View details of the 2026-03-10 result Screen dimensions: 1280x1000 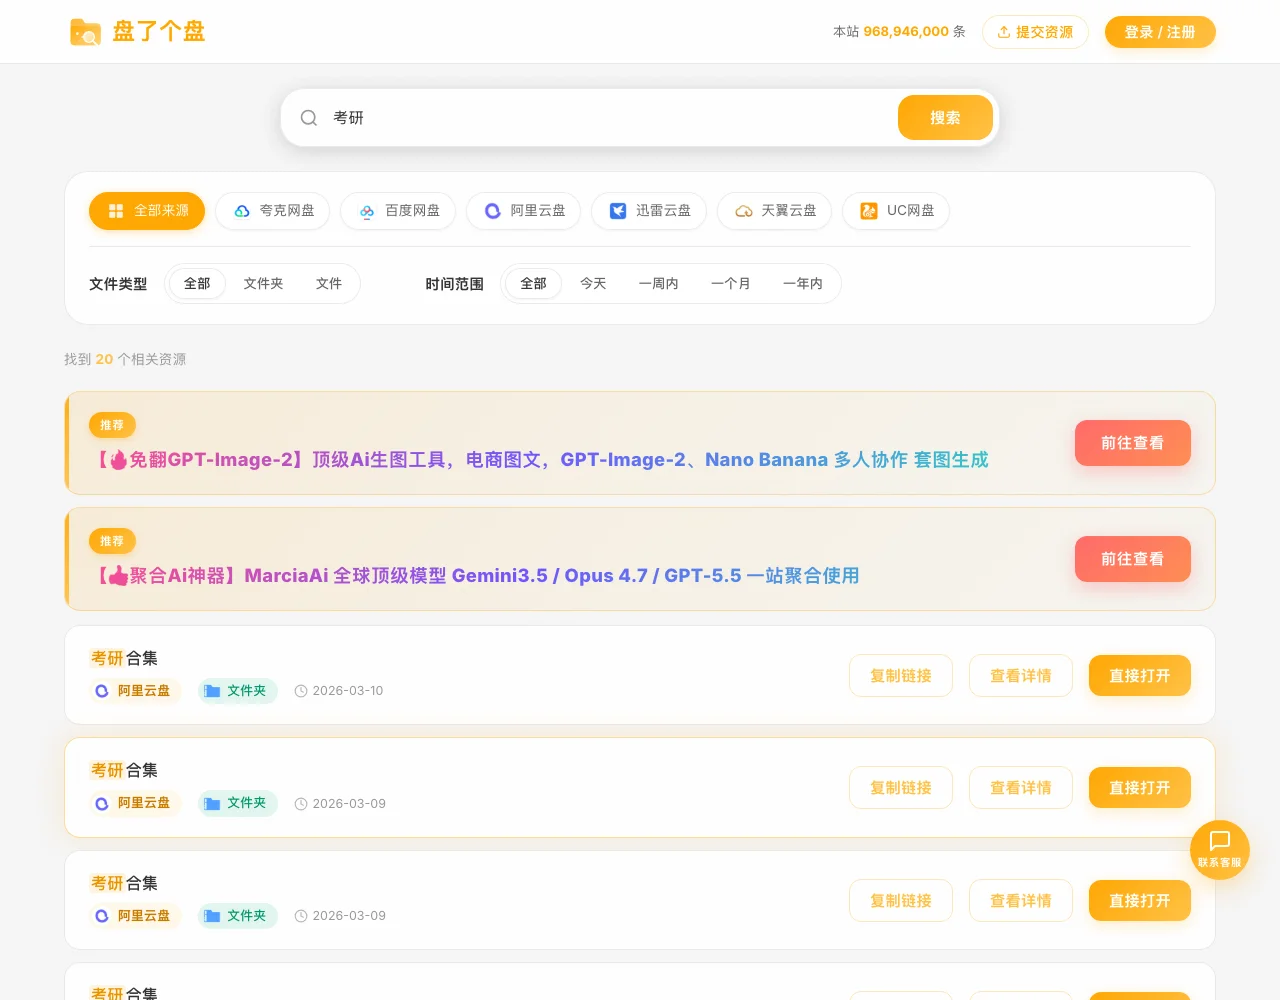(1021, 676)
